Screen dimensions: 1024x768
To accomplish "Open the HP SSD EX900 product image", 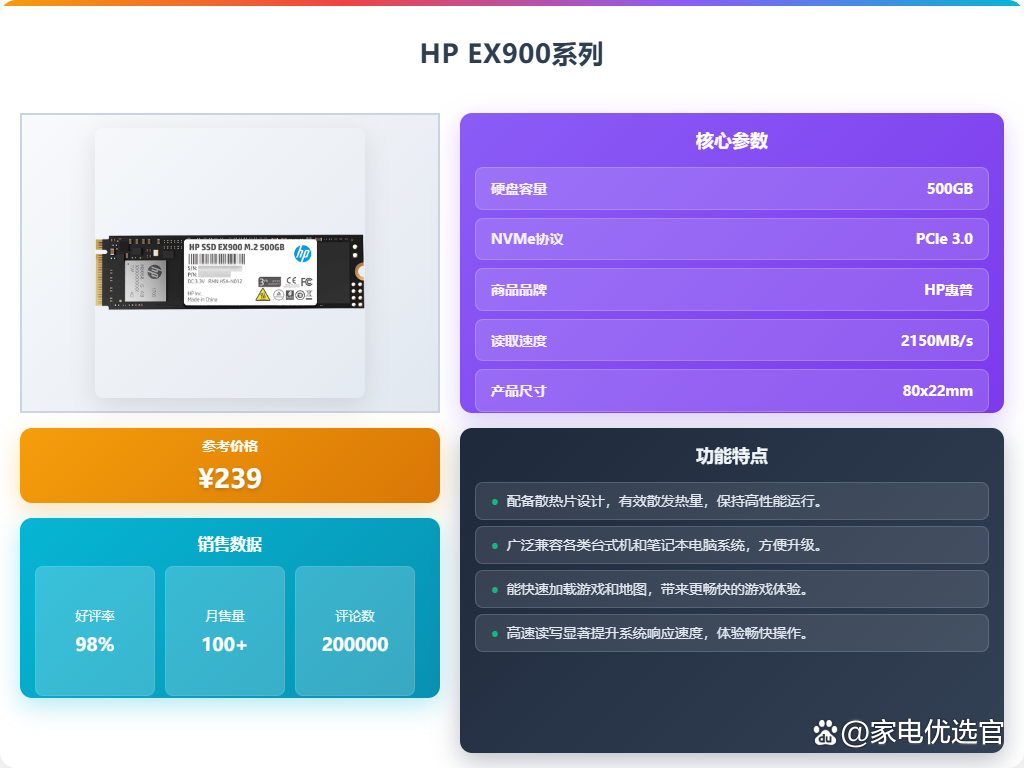I will pos(230,263).
